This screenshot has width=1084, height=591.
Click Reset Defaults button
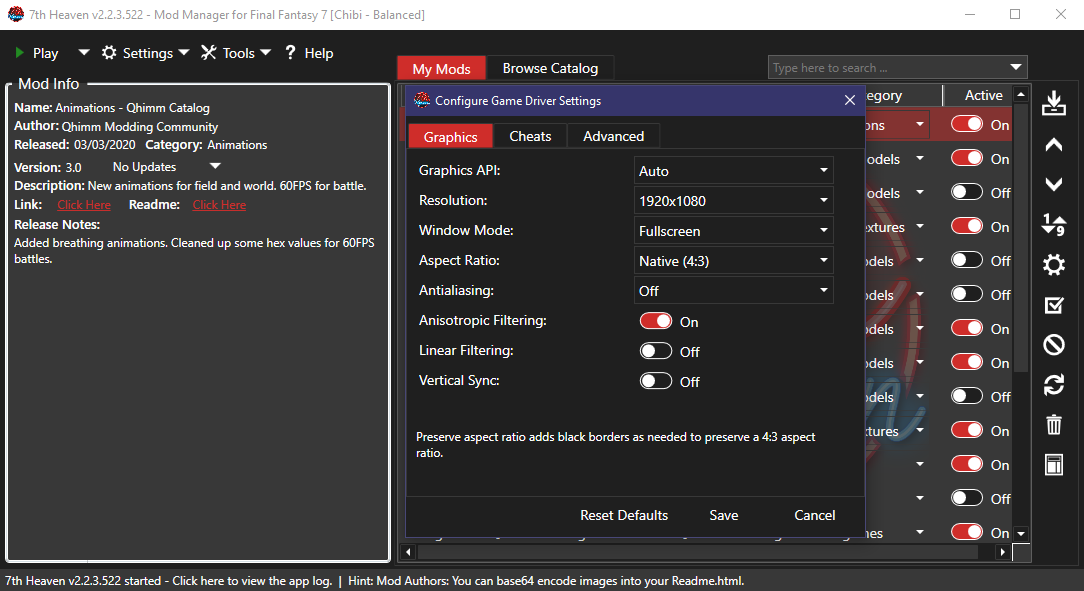(x=624, y=515)
